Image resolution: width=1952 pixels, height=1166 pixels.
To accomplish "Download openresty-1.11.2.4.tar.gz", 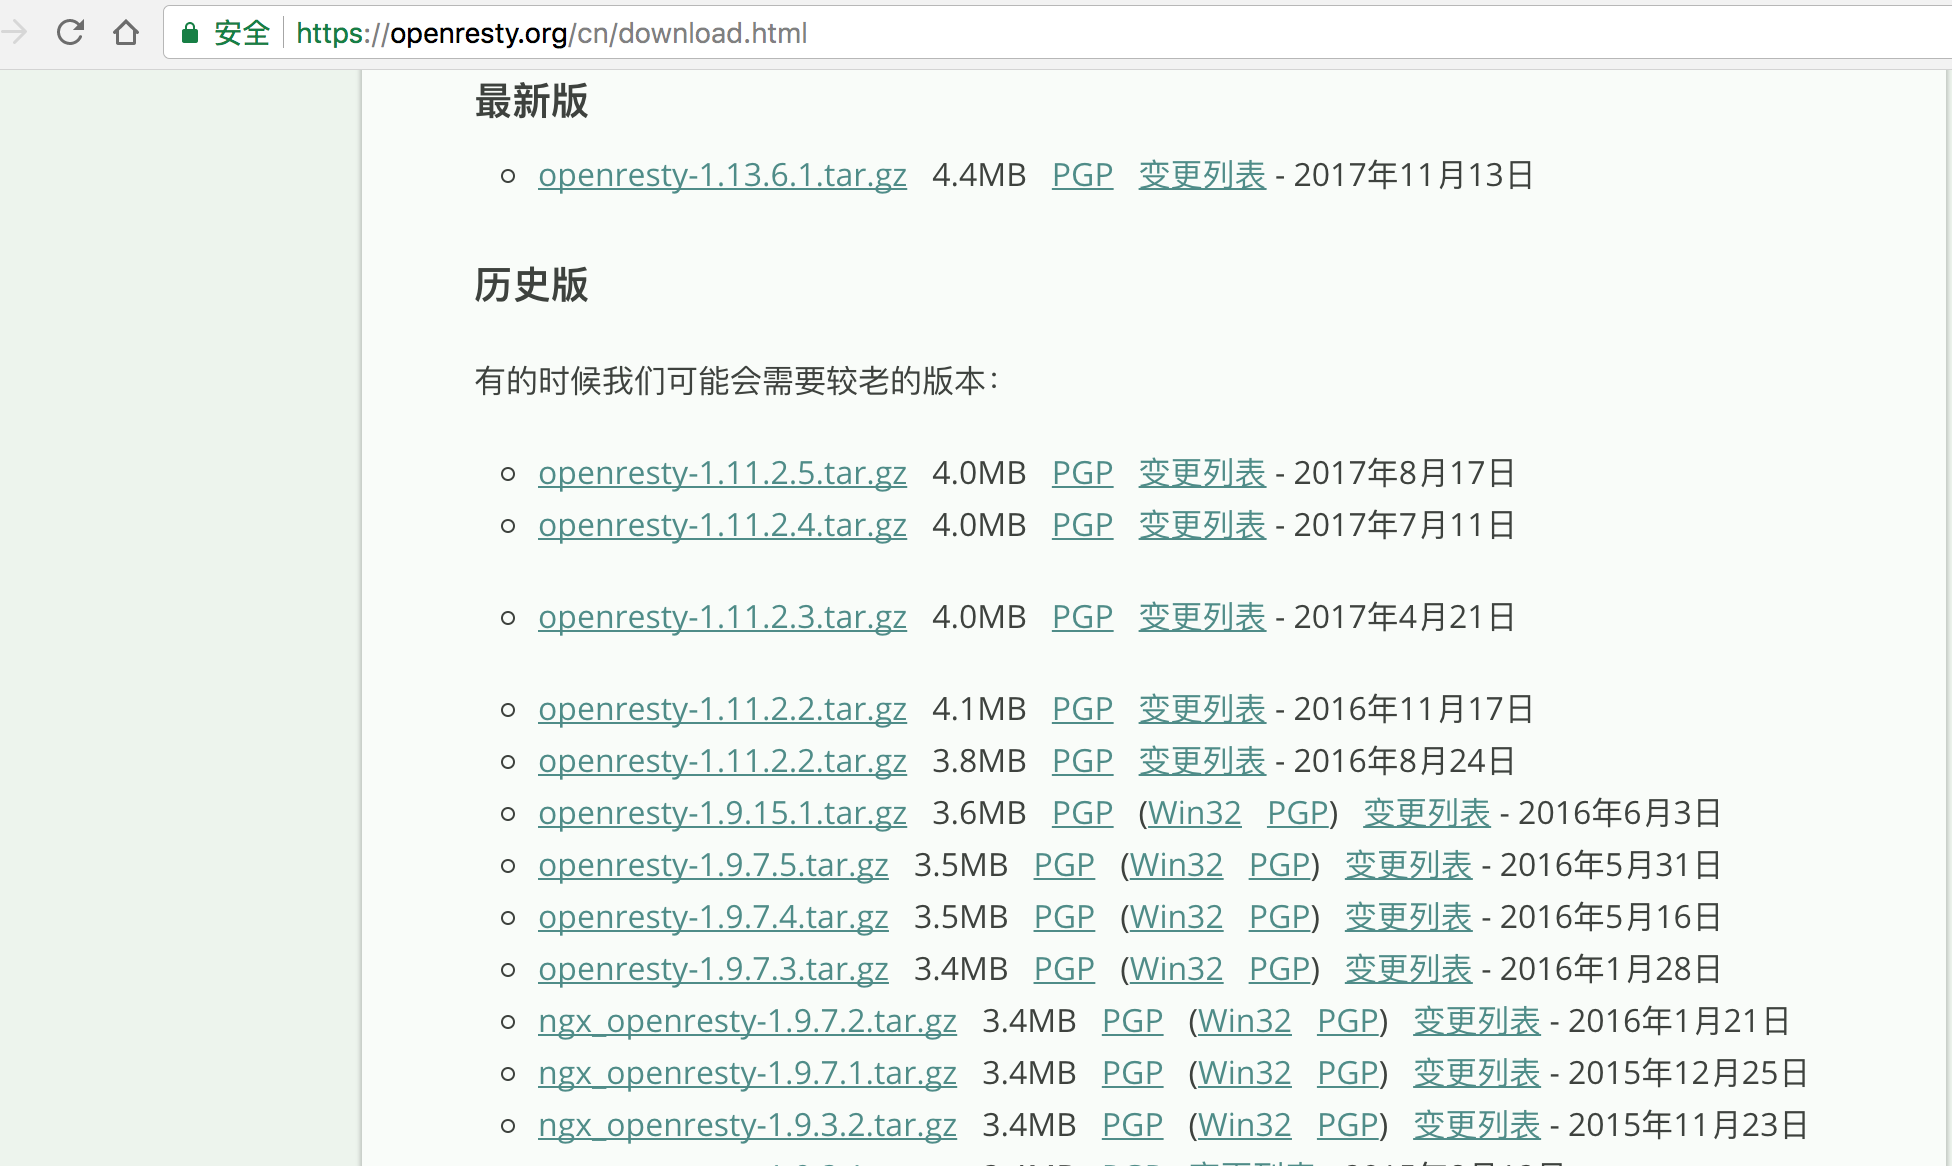I will tap(722, 525).
